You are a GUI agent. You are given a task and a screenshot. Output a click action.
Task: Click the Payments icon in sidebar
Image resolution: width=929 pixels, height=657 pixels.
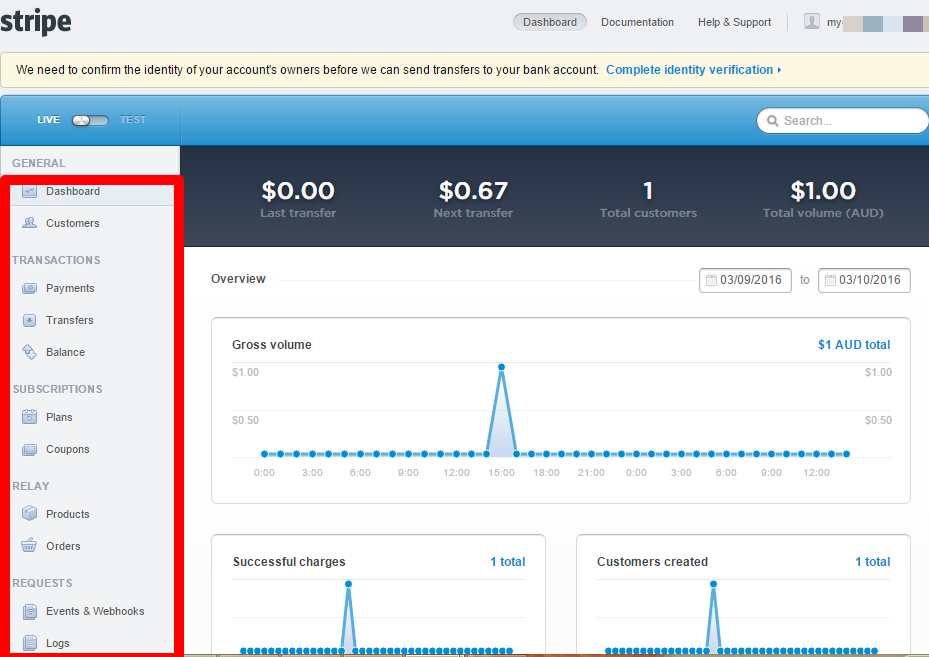(29, 288)
